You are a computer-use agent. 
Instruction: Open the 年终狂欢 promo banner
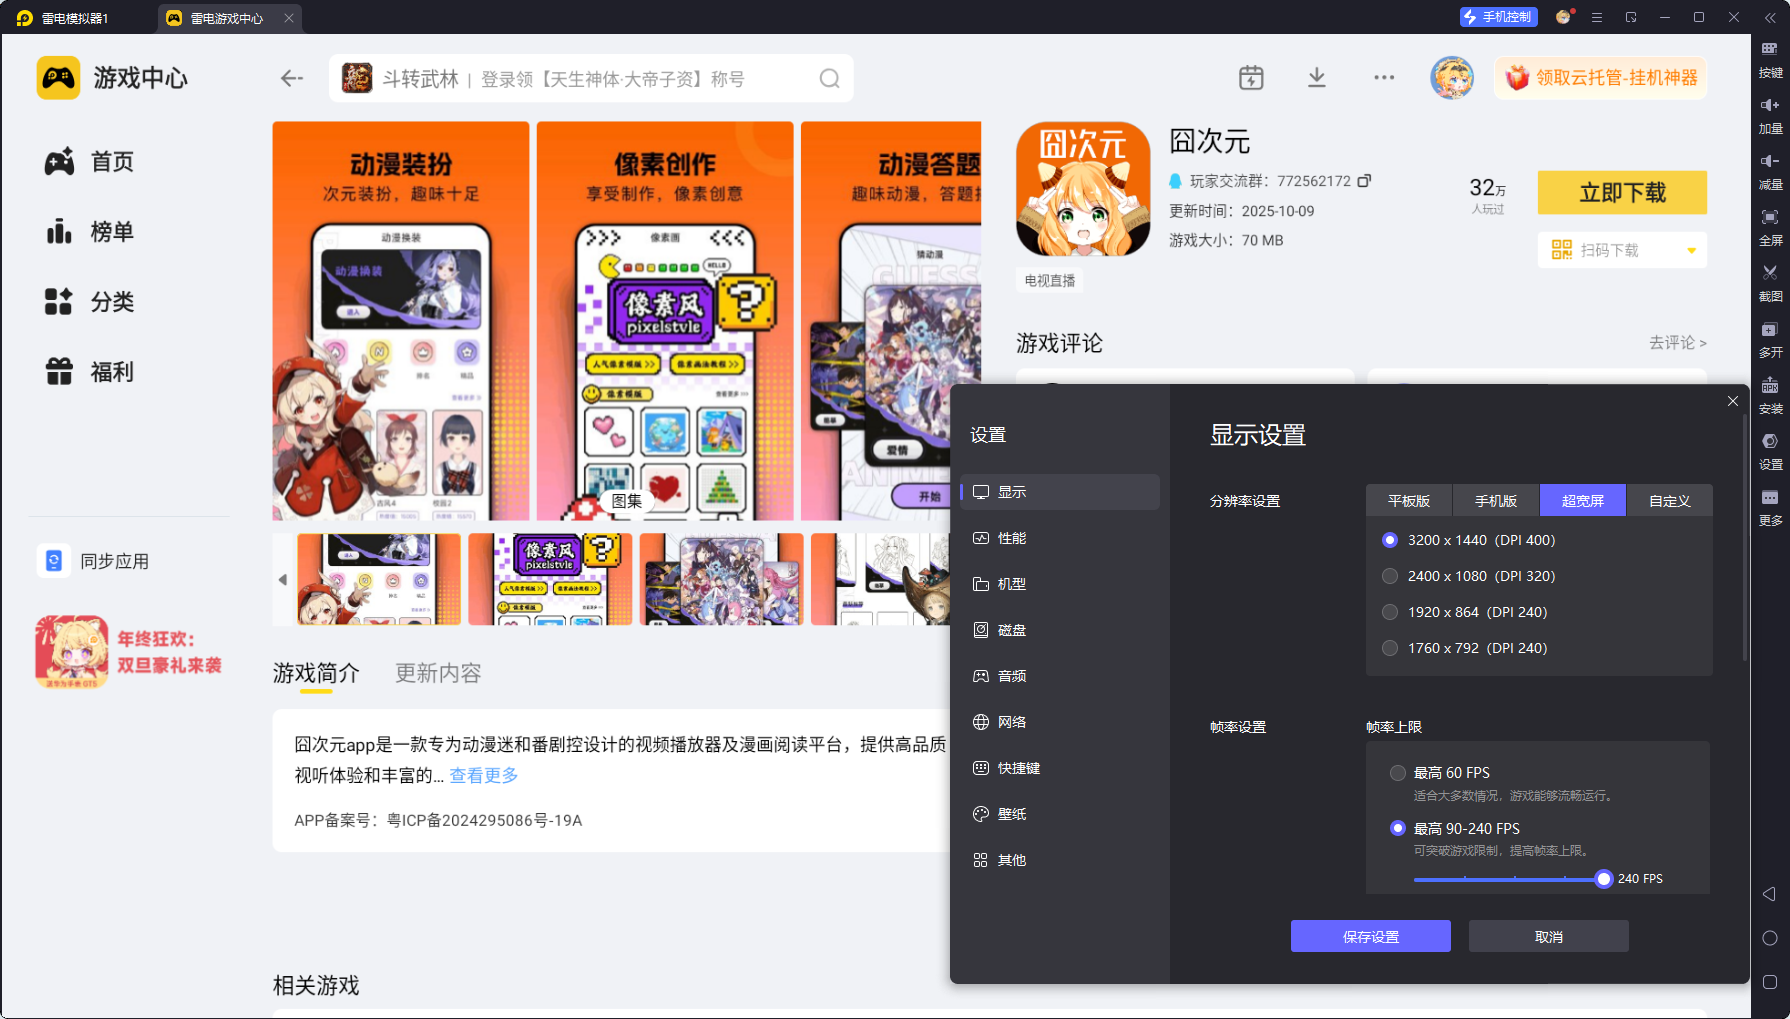pos(130,652)
